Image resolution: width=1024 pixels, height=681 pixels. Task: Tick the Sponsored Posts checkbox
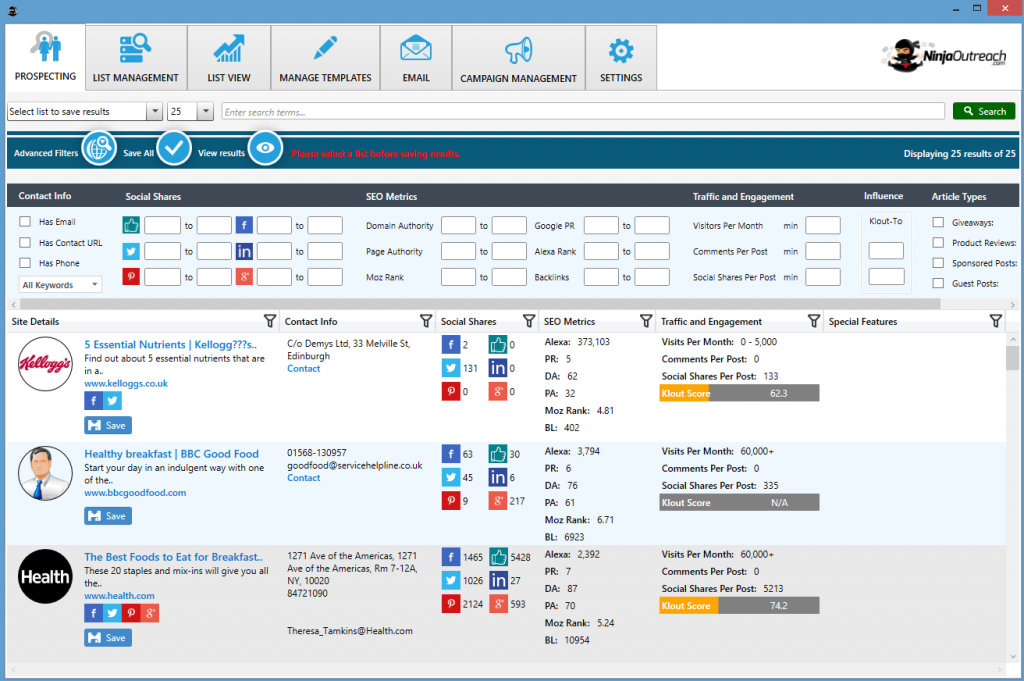(x=938, y=262)
